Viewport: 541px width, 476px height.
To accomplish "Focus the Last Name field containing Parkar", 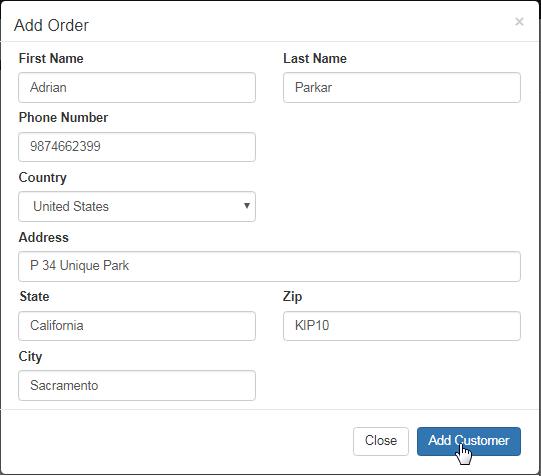I will 402,87.
